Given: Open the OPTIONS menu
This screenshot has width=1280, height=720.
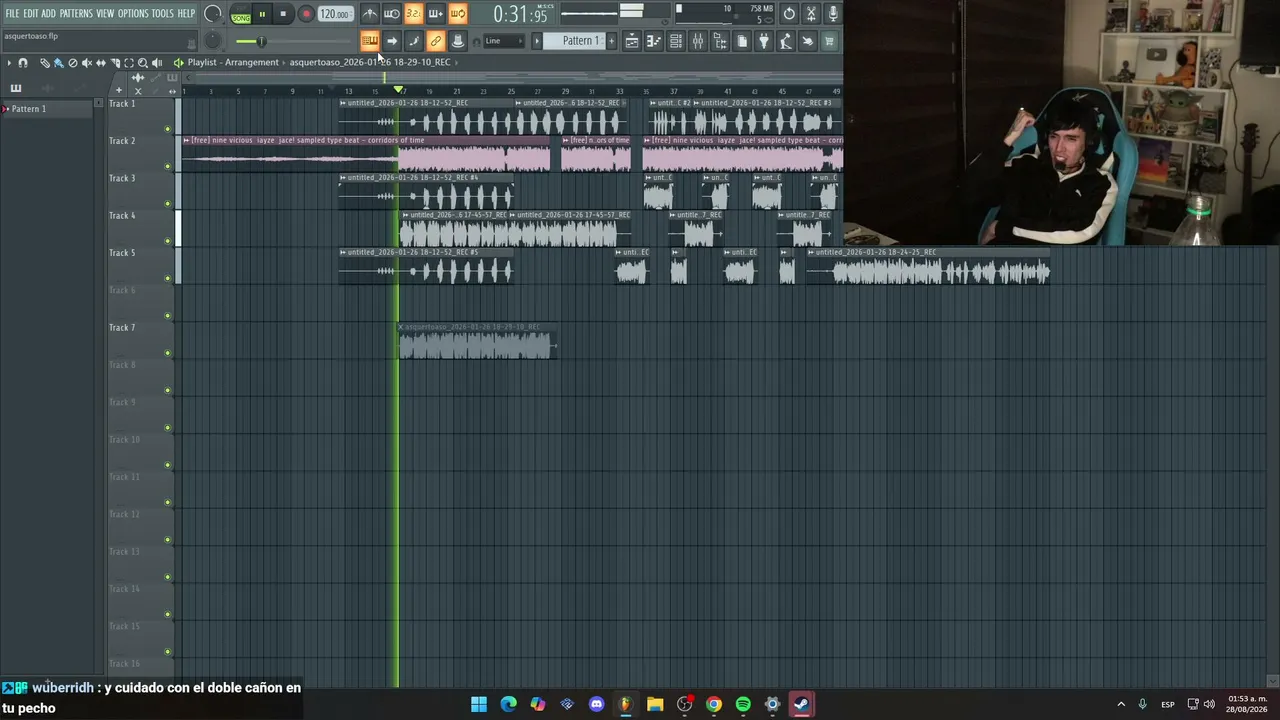Looking at the screenshot, I should [133, 14].
